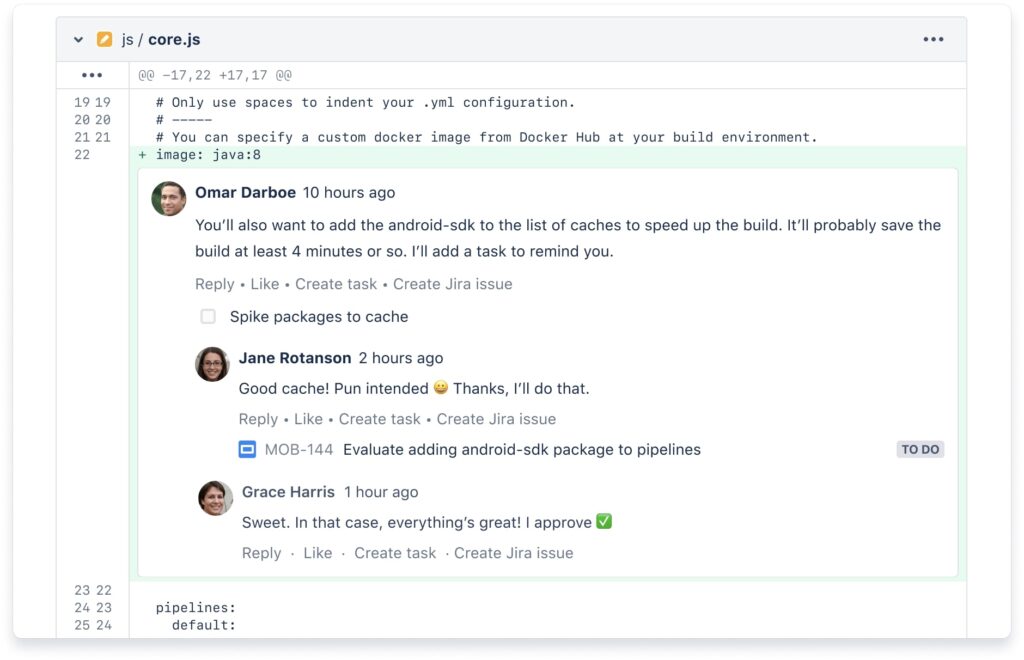
Task: Open the diff gutter ellipsis menu
Action: pyautogui.click(x=91, y=74)
